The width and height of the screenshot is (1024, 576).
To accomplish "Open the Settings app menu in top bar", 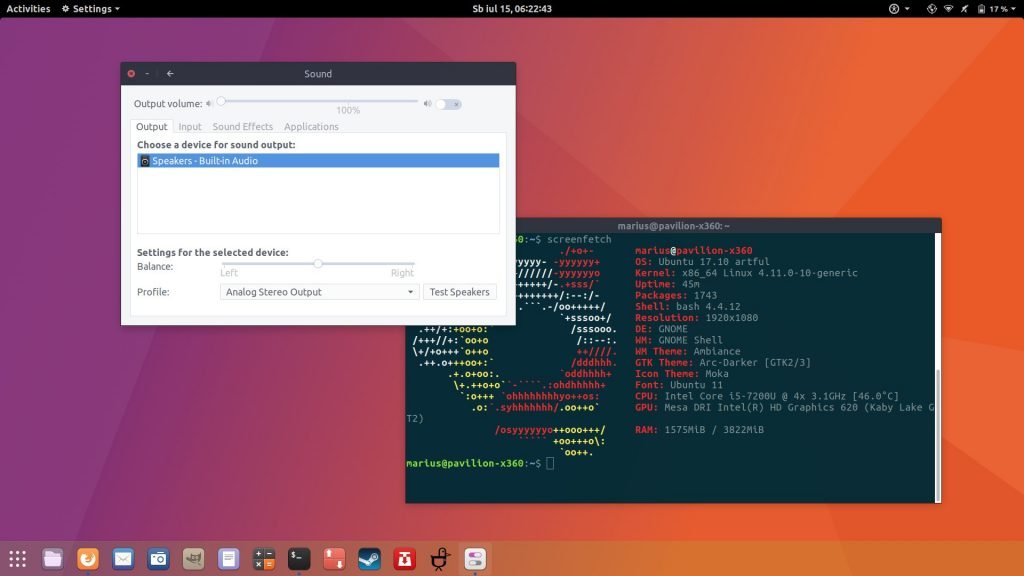I will click(x=90, y=8).
